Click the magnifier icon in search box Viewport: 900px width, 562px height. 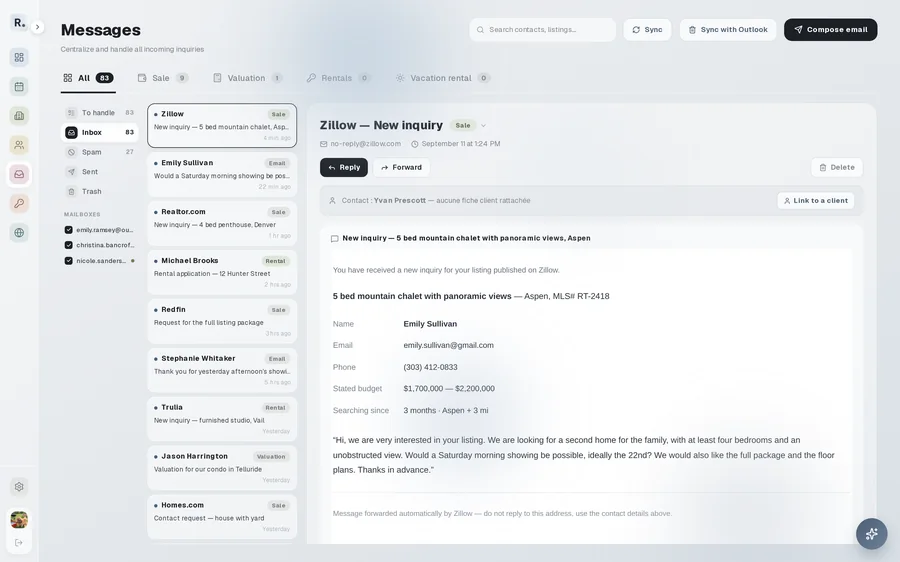click(x=480, y=30)
